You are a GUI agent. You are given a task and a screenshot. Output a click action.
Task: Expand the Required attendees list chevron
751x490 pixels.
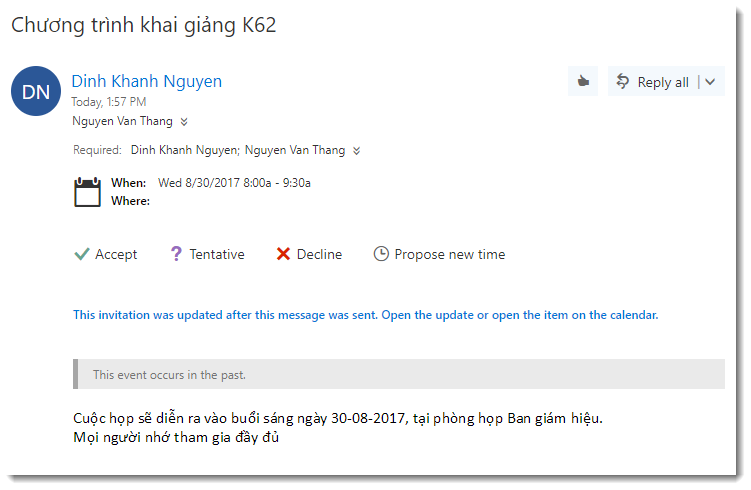tap(357, 151)
